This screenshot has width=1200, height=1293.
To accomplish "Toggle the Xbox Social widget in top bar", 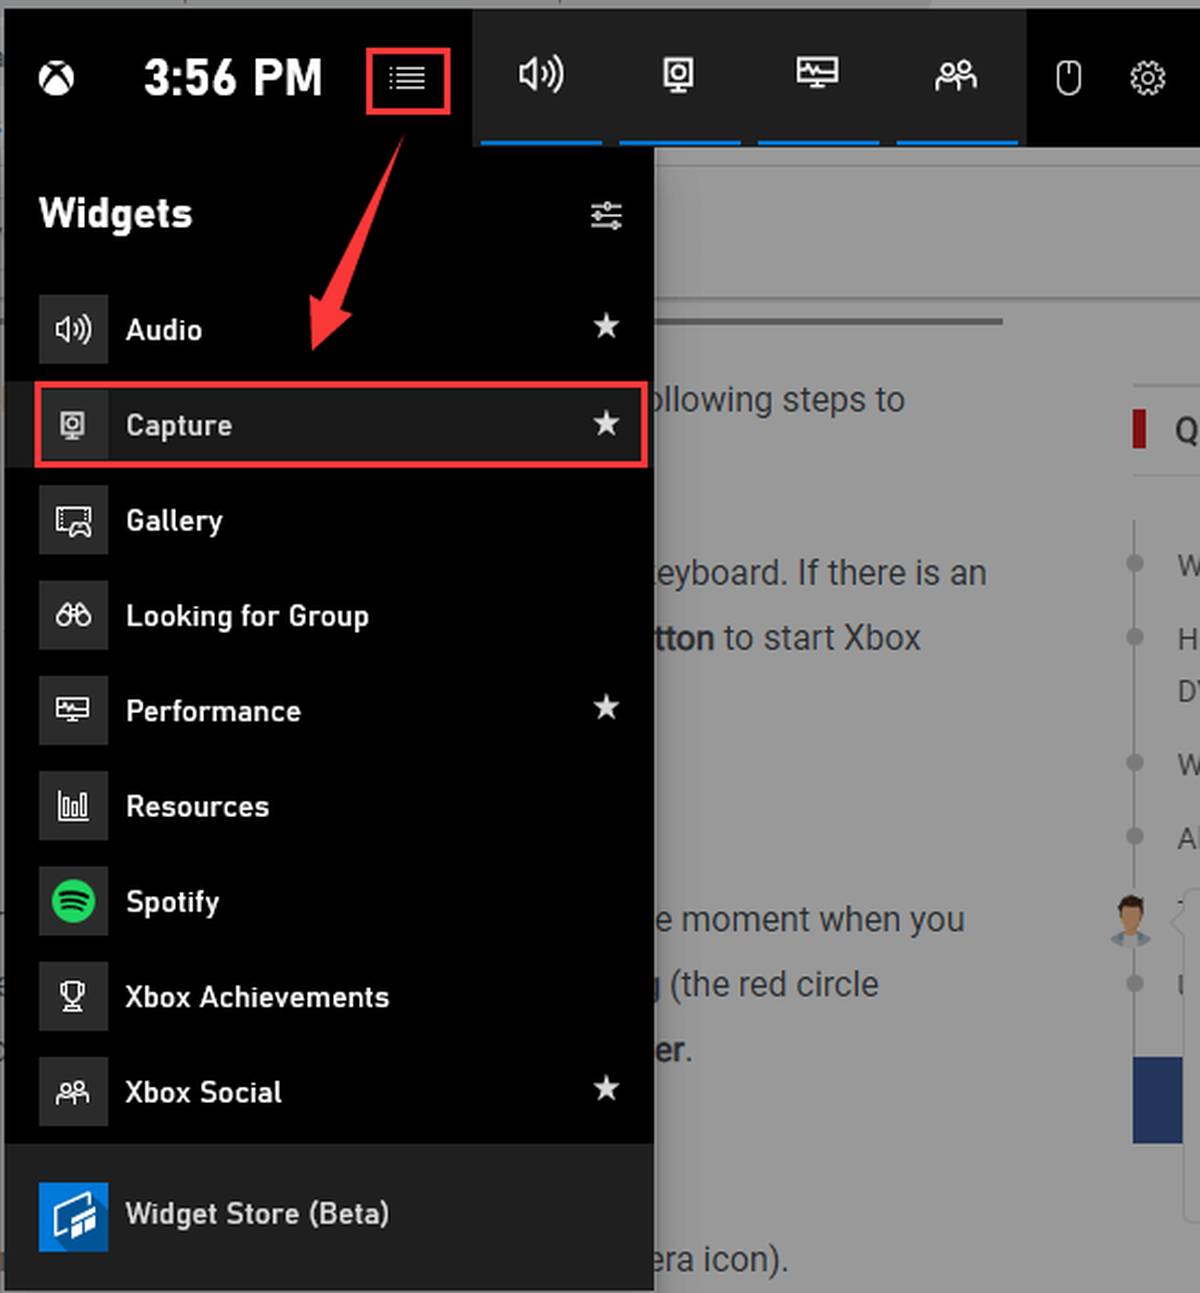I will pyautogui.click(x=956, y=75).
